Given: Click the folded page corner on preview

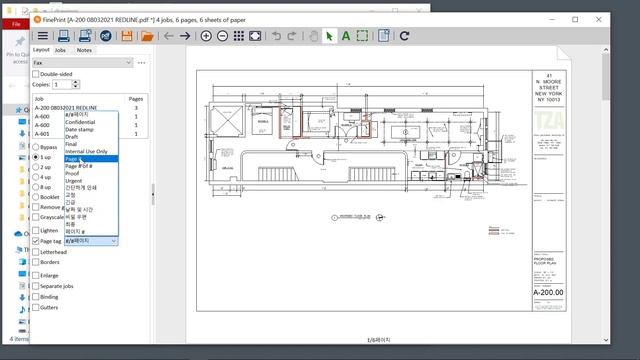Looking at the screenshot, I should 564,53.
